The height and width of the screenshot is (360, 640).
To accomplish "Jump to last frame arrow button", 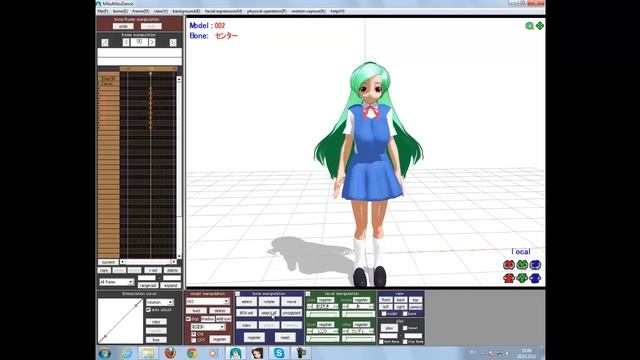I will [173, 42].
